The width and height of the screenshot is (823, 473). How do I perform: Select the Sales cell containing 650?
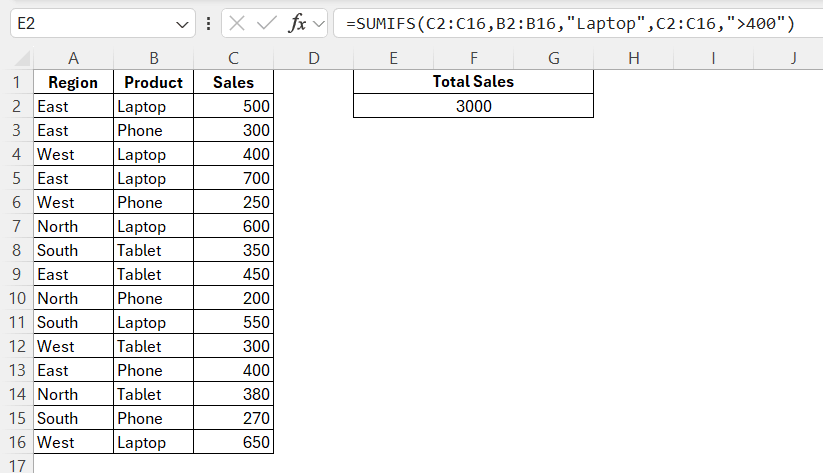tap(233, 442)
